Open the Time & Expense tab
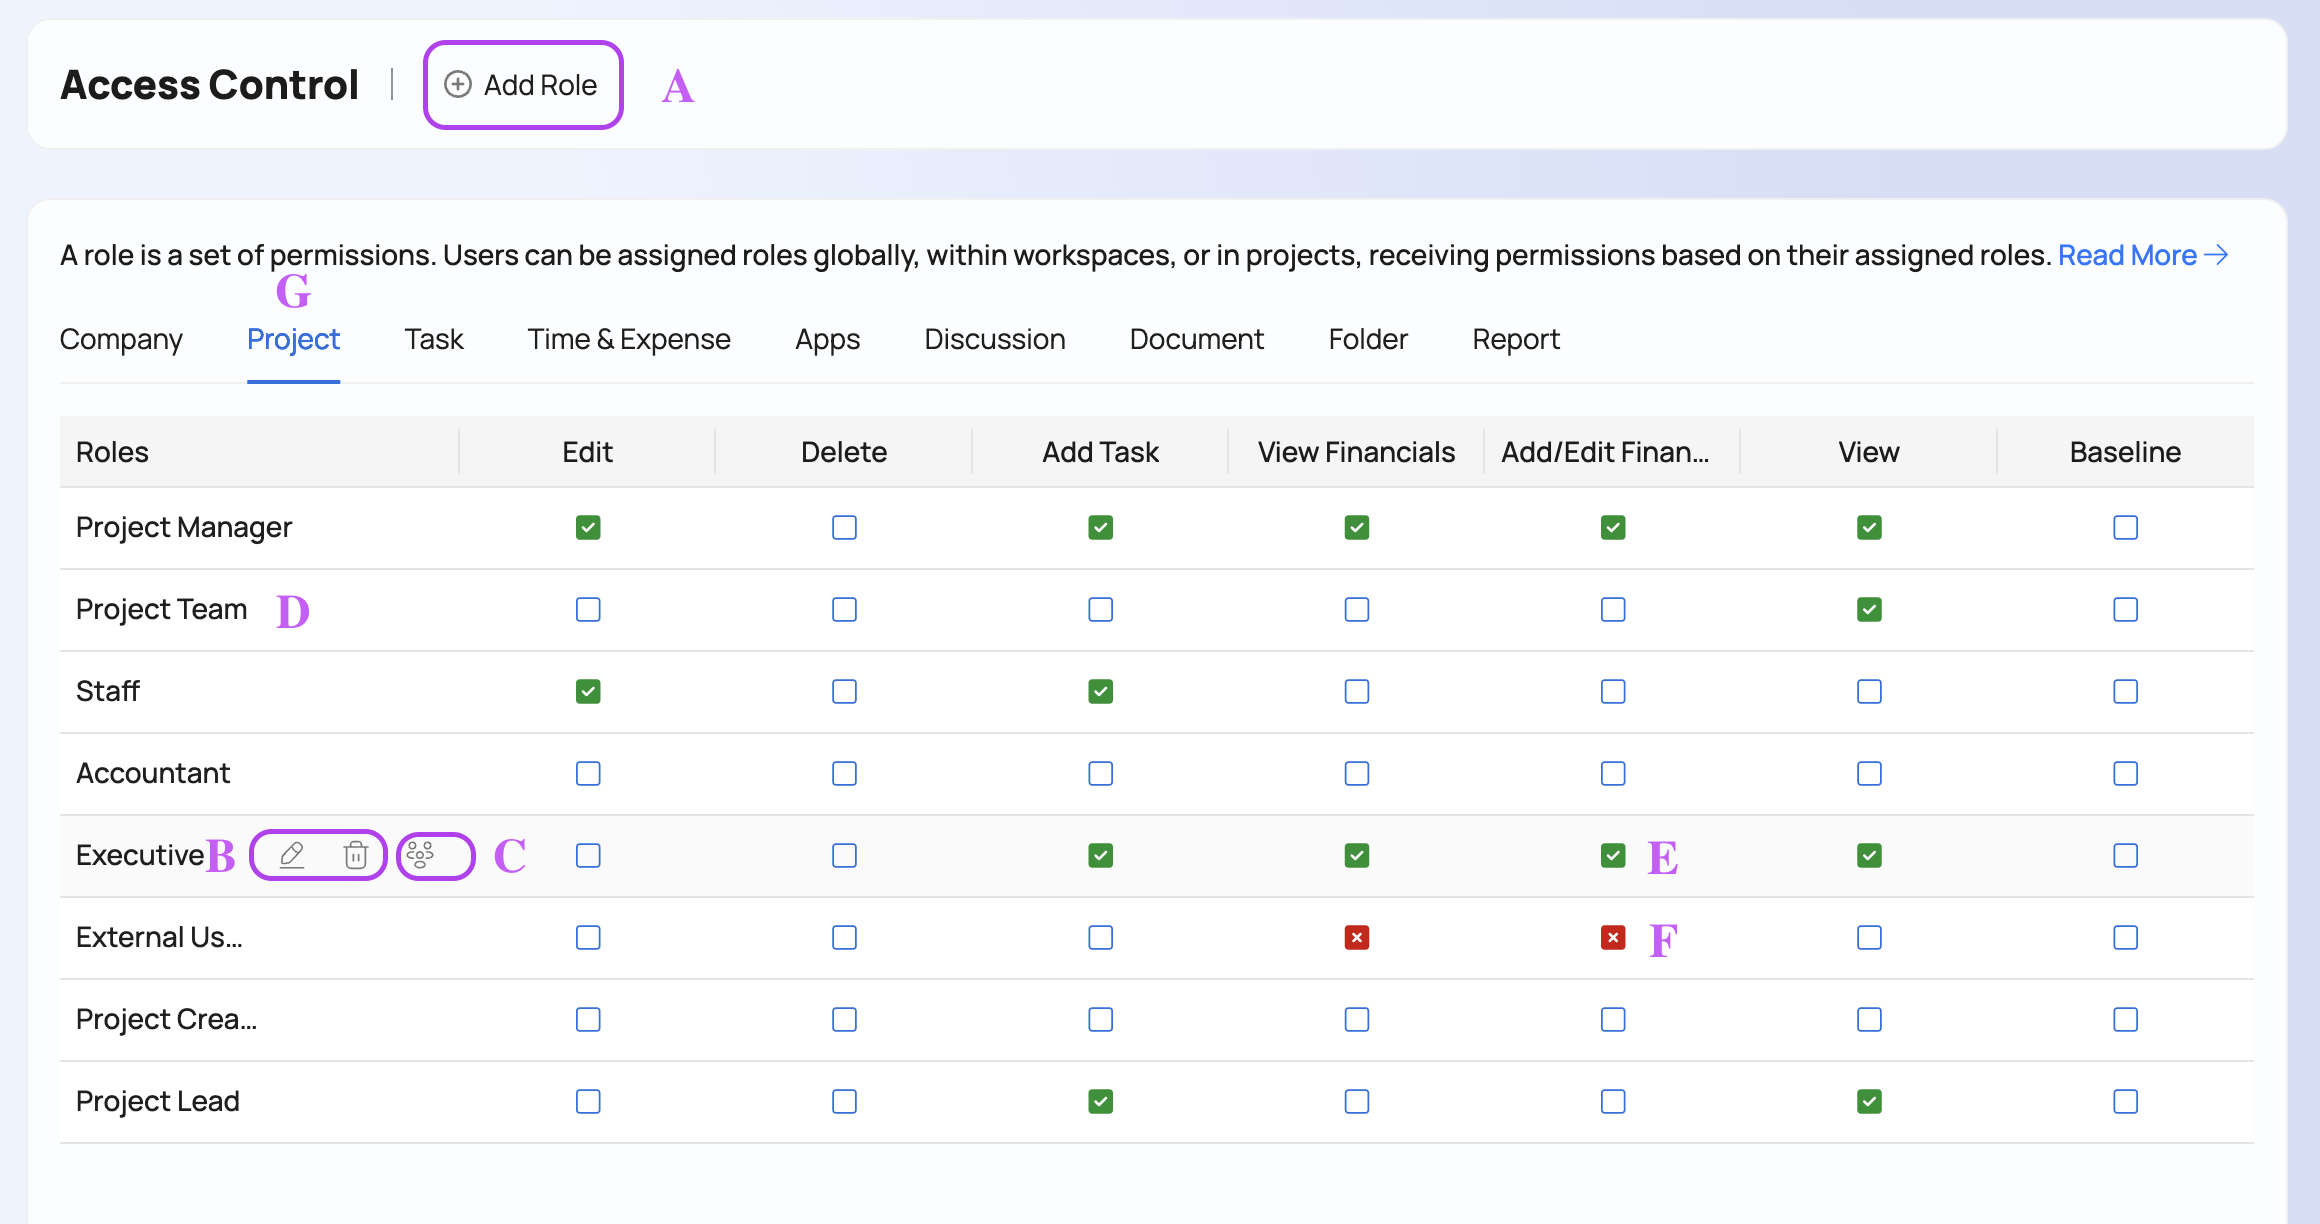The width and height of the screenshot is (2320, 1224). (x=629, y=340)
